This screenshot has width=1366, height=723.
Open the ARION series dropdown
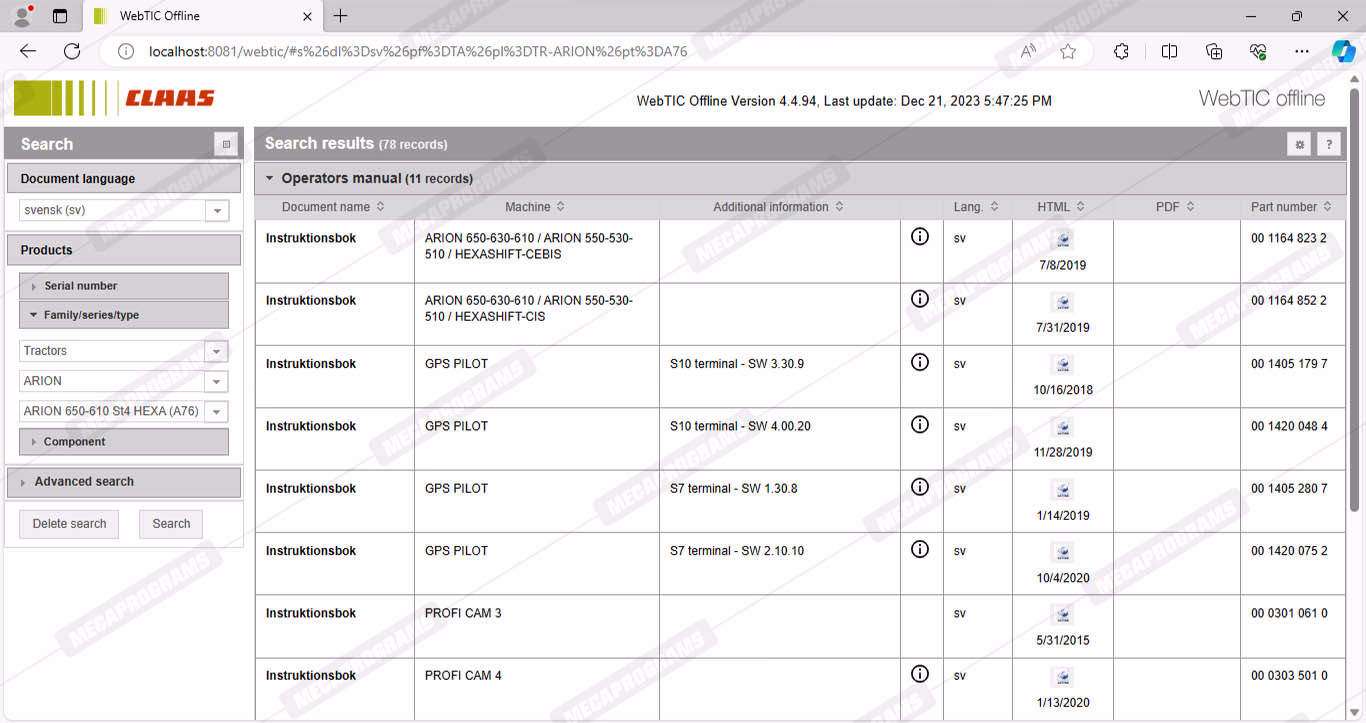click(x=216, y=381)
